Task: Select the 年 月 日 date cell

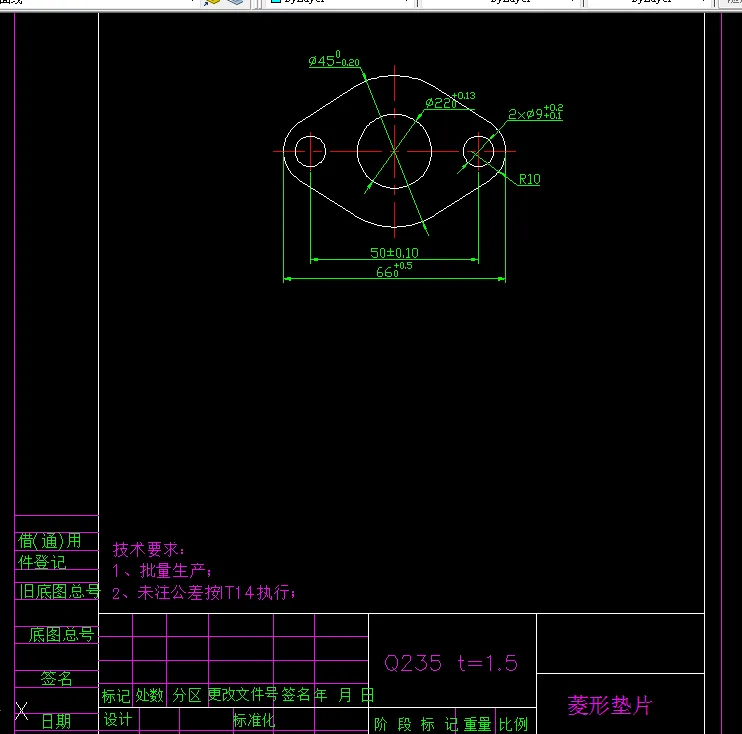Action: point(344,695)
